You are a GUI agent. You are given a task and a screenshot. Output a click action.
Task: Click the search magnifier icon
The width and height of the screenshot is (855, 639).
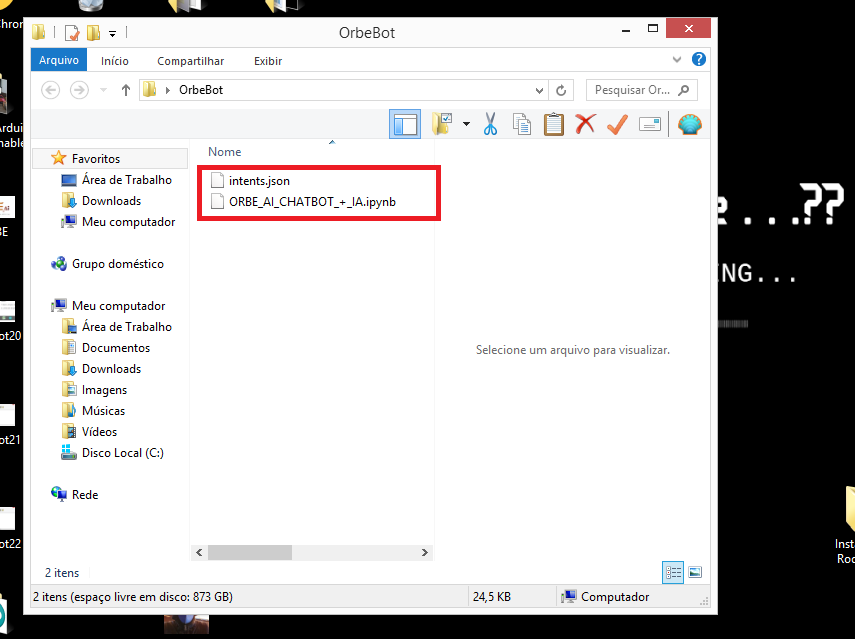[x=684, y=90]
